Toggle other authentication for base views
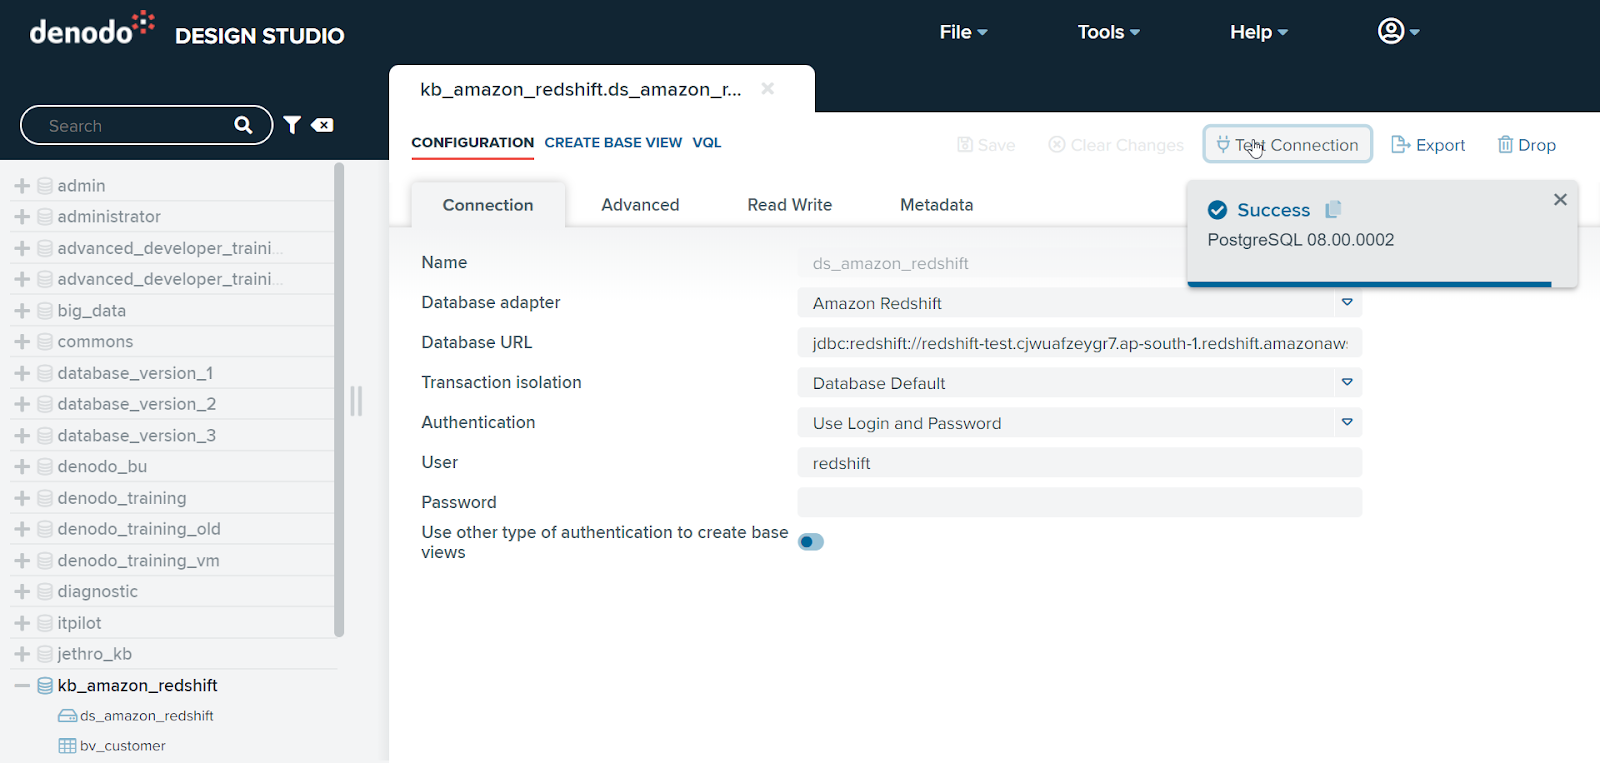This screenshot has height=763, width=1600. pos(811,542)
